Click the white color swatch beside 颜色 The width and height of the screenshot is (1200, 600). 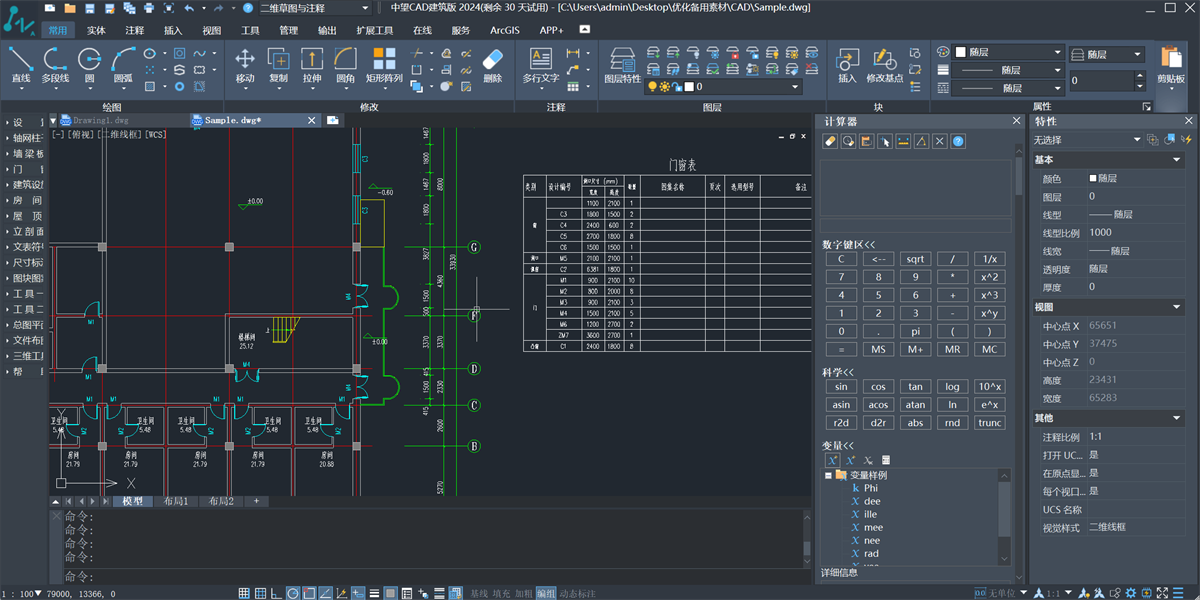[1093, 179]
